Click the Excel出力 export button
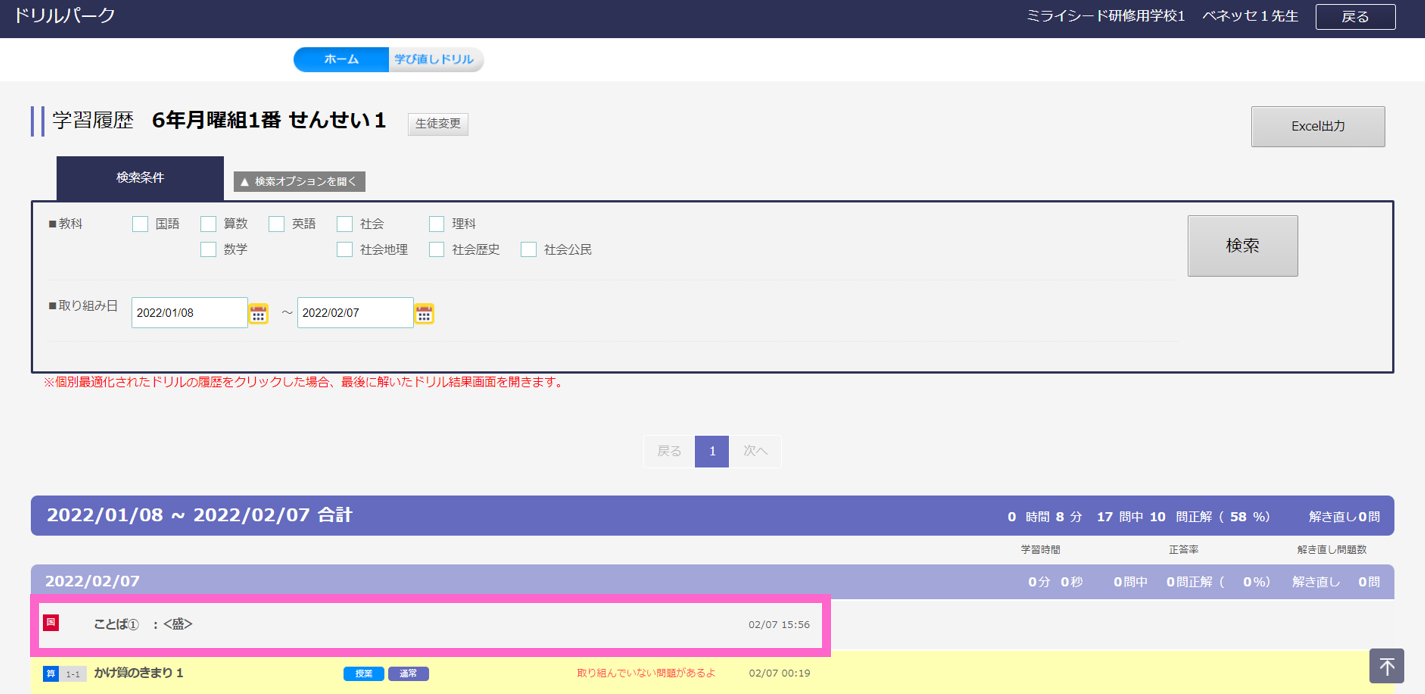Viewport: 1425px width, 694px height. [x=1317, y=127]
